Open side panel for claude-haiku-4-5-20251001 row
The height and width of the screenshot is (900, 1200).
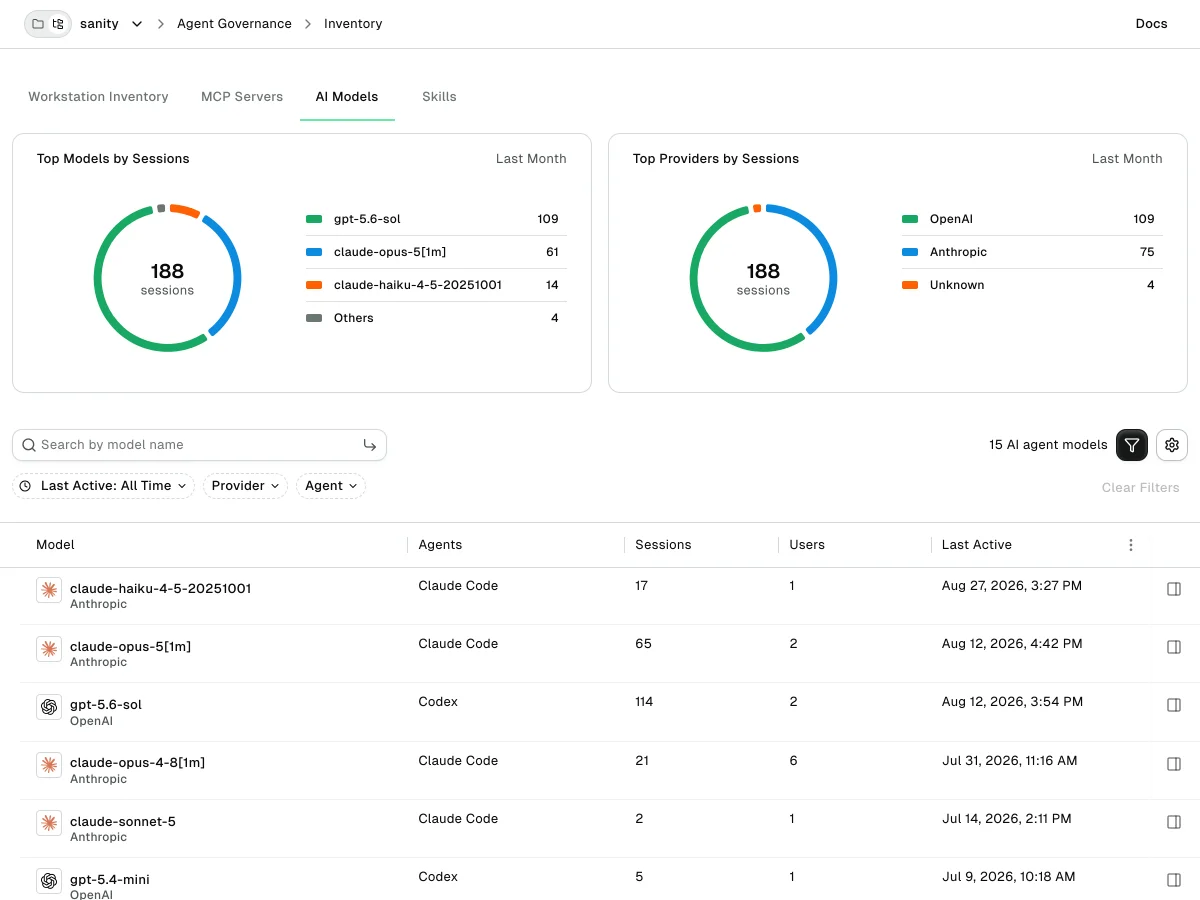point(1175,589)
